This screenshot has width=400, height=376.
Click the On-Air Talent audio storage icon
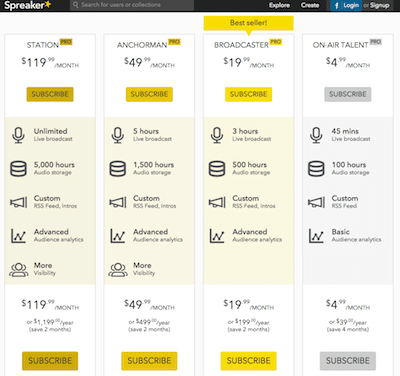tap(316, 169)
